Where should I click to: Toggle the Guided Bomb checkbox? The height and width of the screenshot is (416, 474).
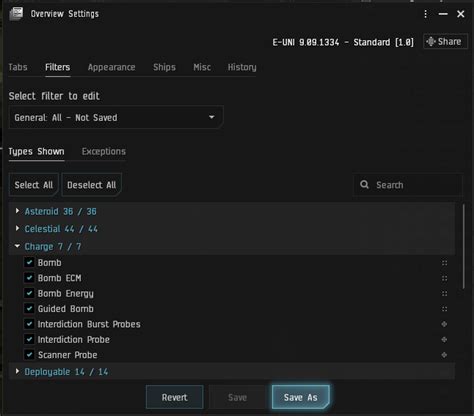tap(29, 308)
